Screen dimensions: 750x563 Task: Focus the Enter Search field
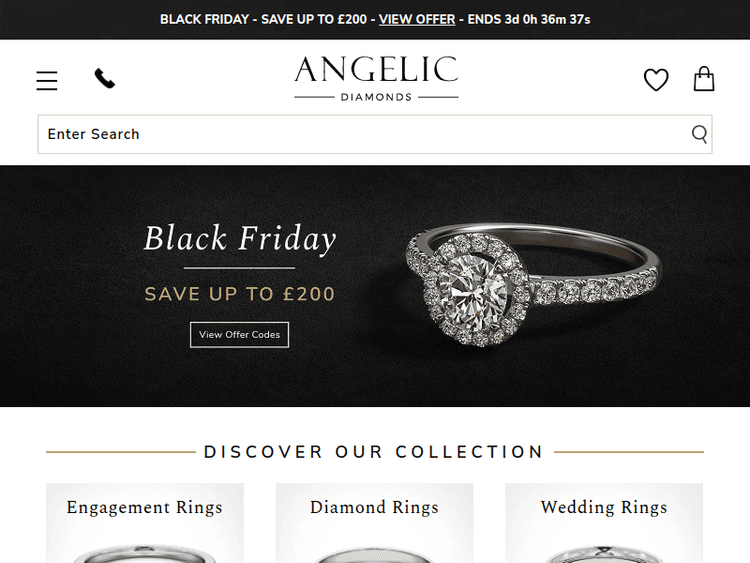tap(375, 134)
